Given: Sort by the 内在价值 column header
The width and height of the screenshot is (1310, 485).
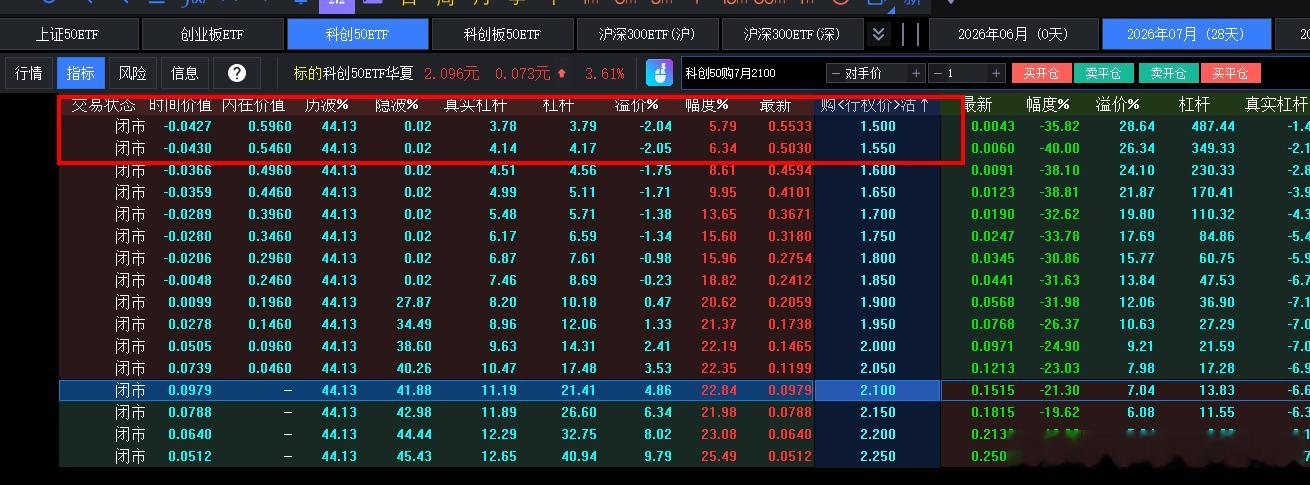Looking at the screenshot, I should 253,105.
